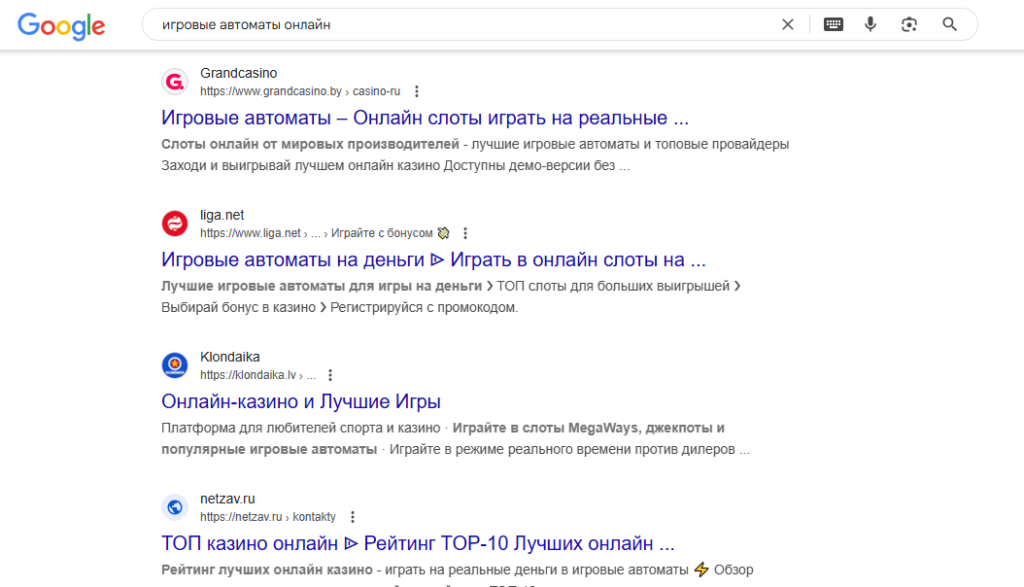Click the Klondaika blue favicon

[x=174, y=365]
